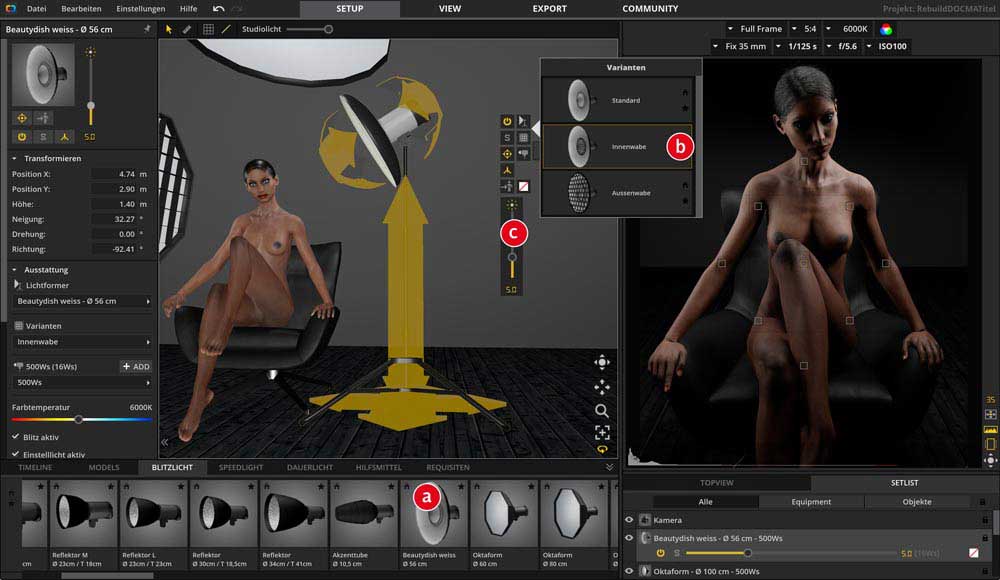Screen dimensions: 1000x580
Task: Hide the Kamera item in setlist
Action: 630,520
